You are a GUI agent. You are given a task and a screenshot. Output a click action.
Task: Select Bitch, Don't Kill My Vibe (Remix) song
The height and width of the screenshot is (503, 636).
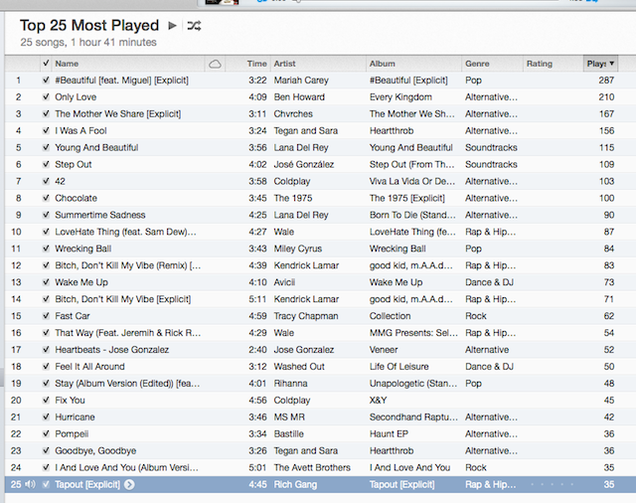(x=128, y=265)
